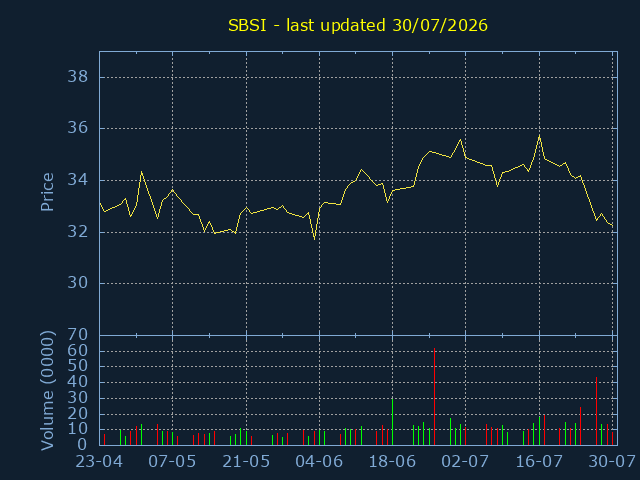Select the 30 price axis label
The width and height of the screenshot is (640, 480).
tap(78, 283)
